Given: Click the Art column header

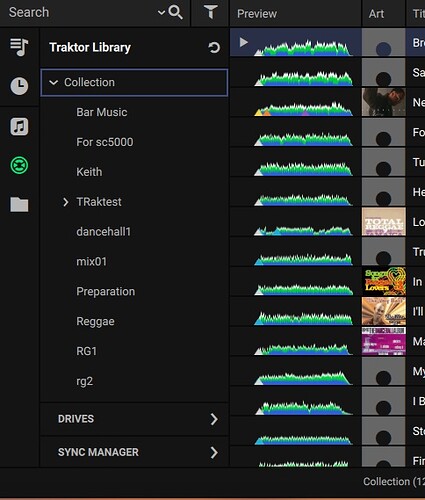Looking at the screenshot, I should (x=376, y=14).
